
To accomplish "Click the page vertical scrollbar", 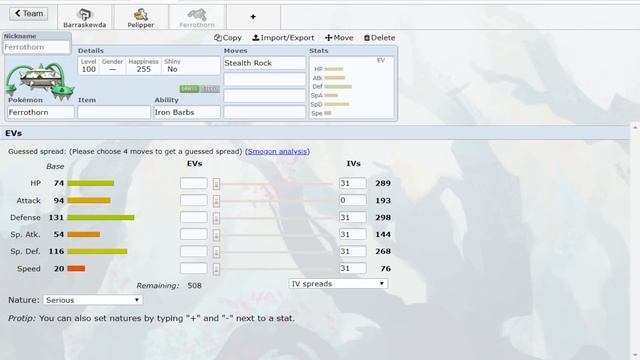I will click(635, 241).
